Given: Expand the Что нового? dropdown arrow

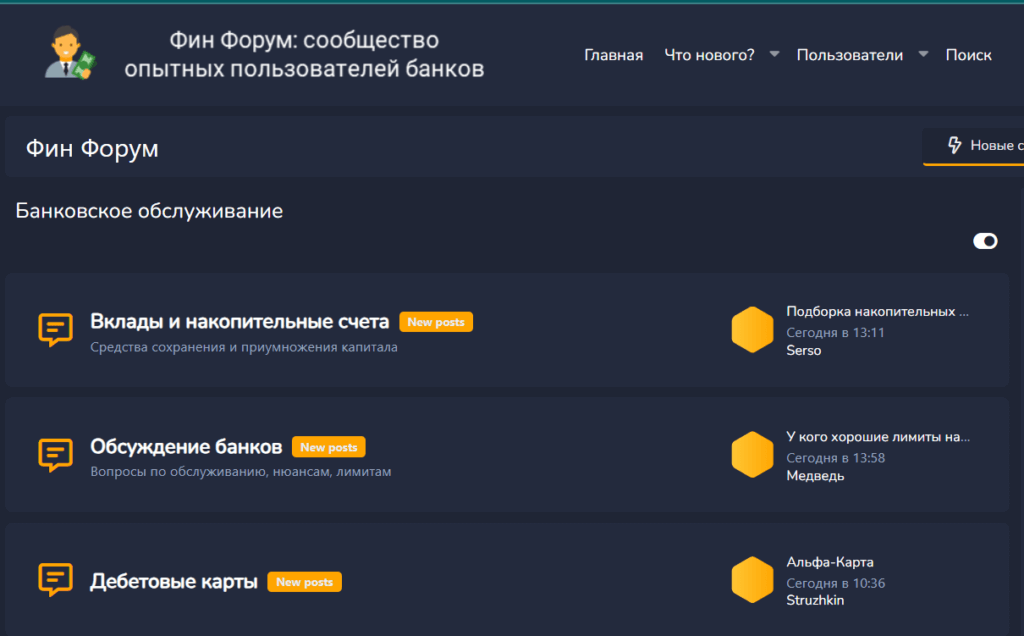Looking at the screenshot, I should coord(774,54).
